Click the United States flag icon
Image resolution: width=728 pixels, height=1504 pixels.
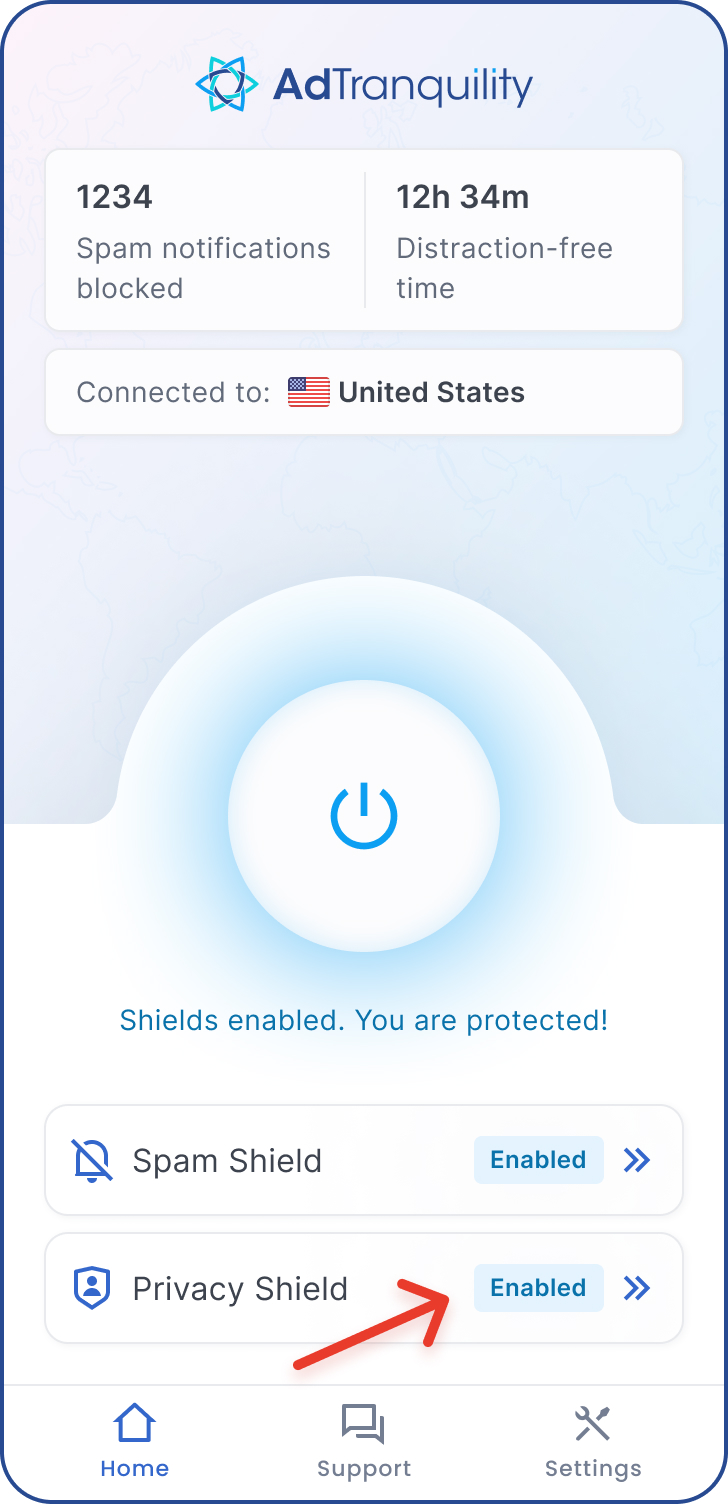click(309, 392)
